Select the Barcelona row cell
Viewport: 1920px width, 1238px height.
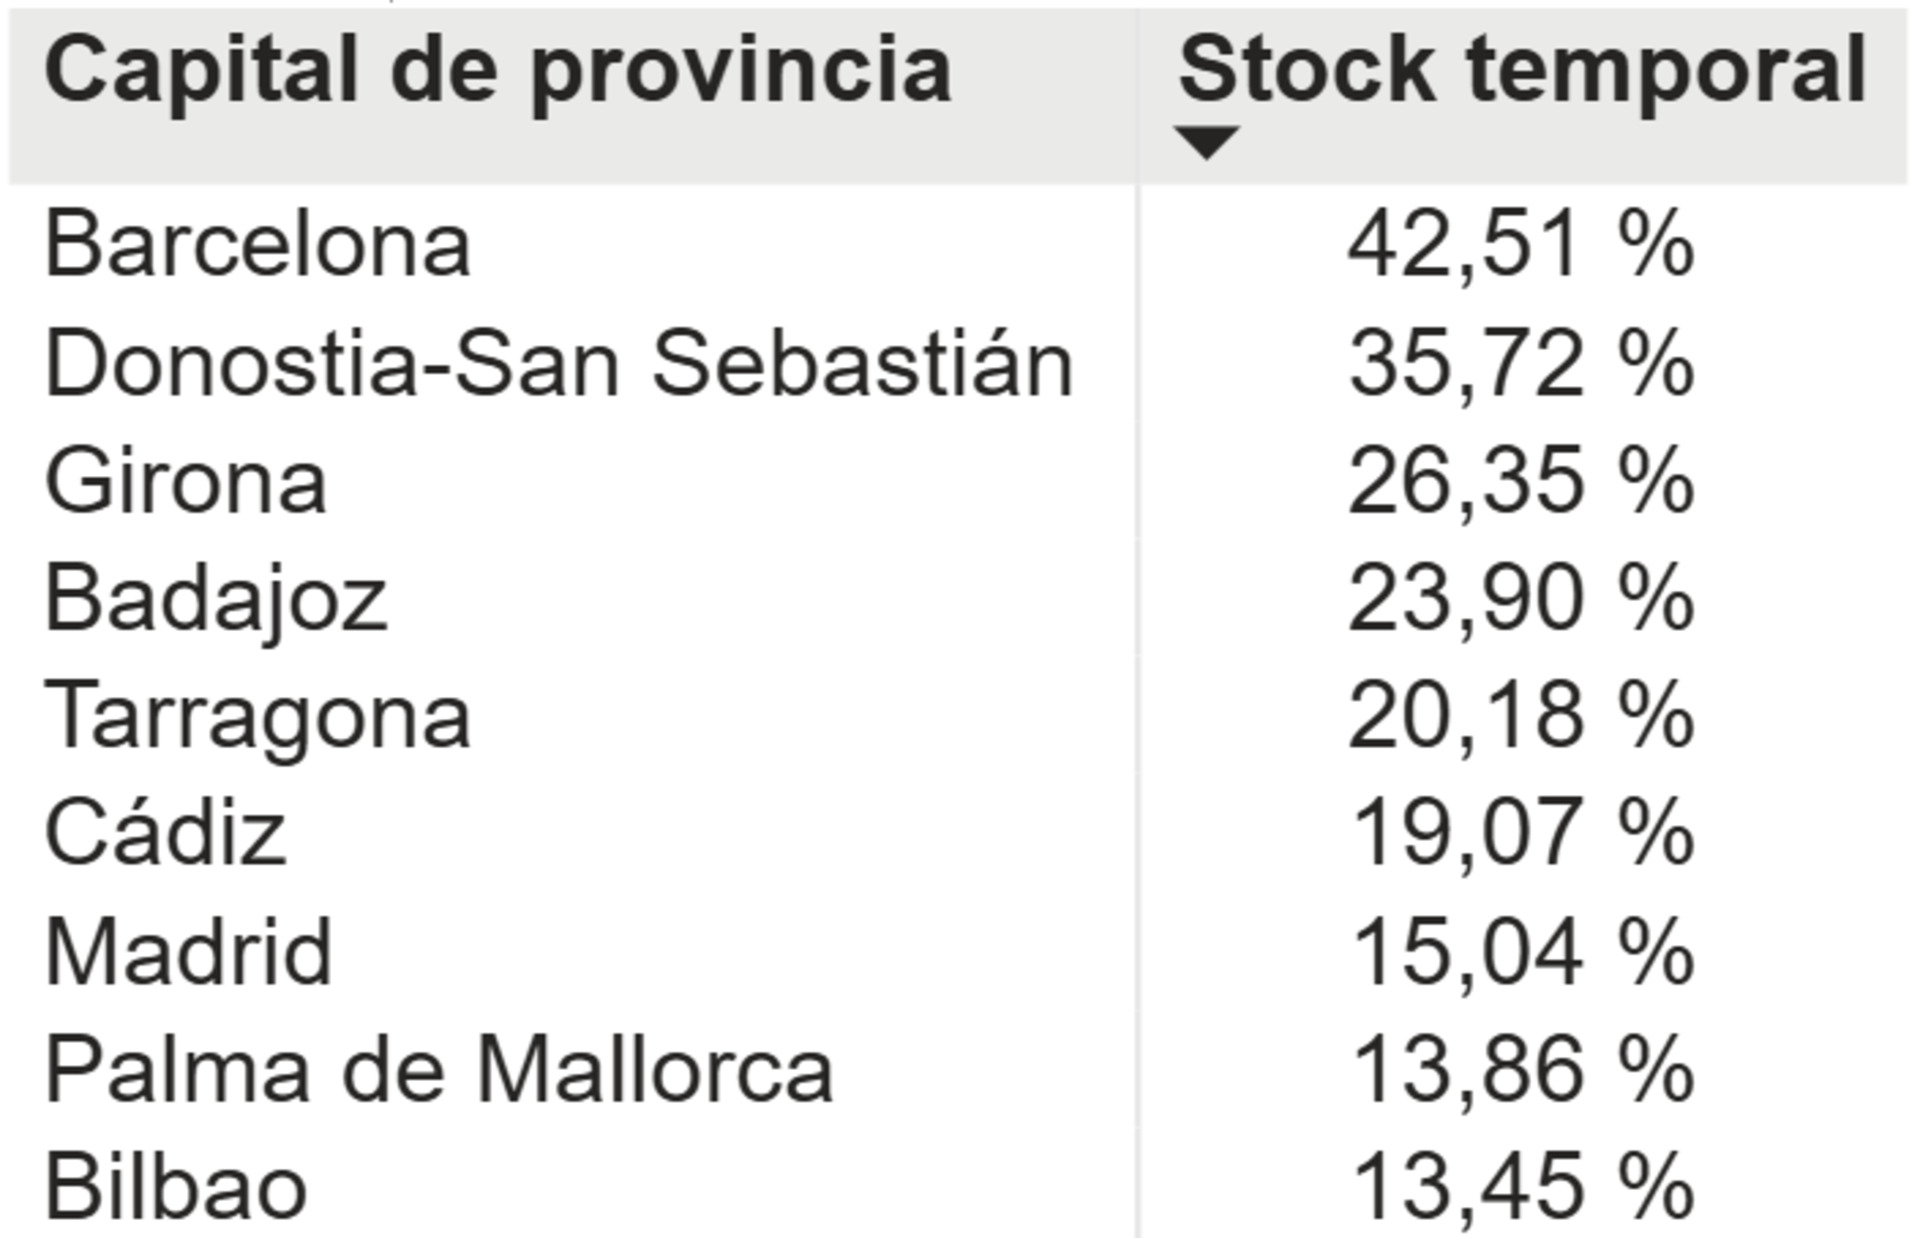[x=258, y=246]
